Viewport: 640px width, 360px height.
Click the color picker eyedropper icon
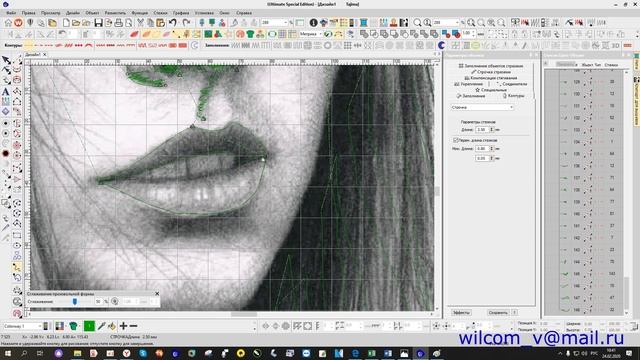(102, 326)
